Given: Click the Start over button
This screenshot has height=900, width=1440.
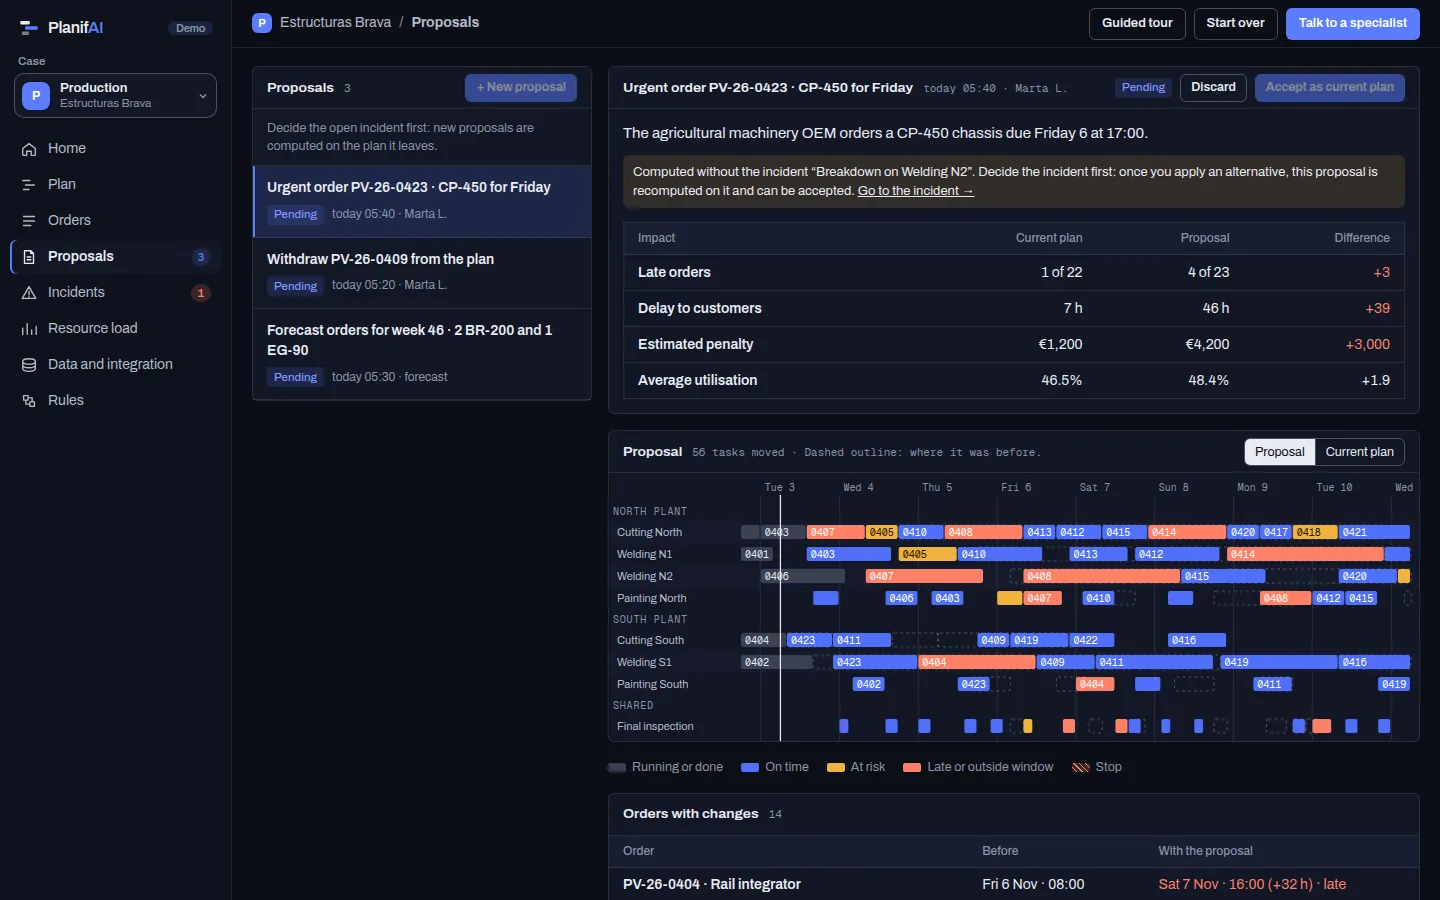Looking at the screenshot, I should tap(1235, 23).
